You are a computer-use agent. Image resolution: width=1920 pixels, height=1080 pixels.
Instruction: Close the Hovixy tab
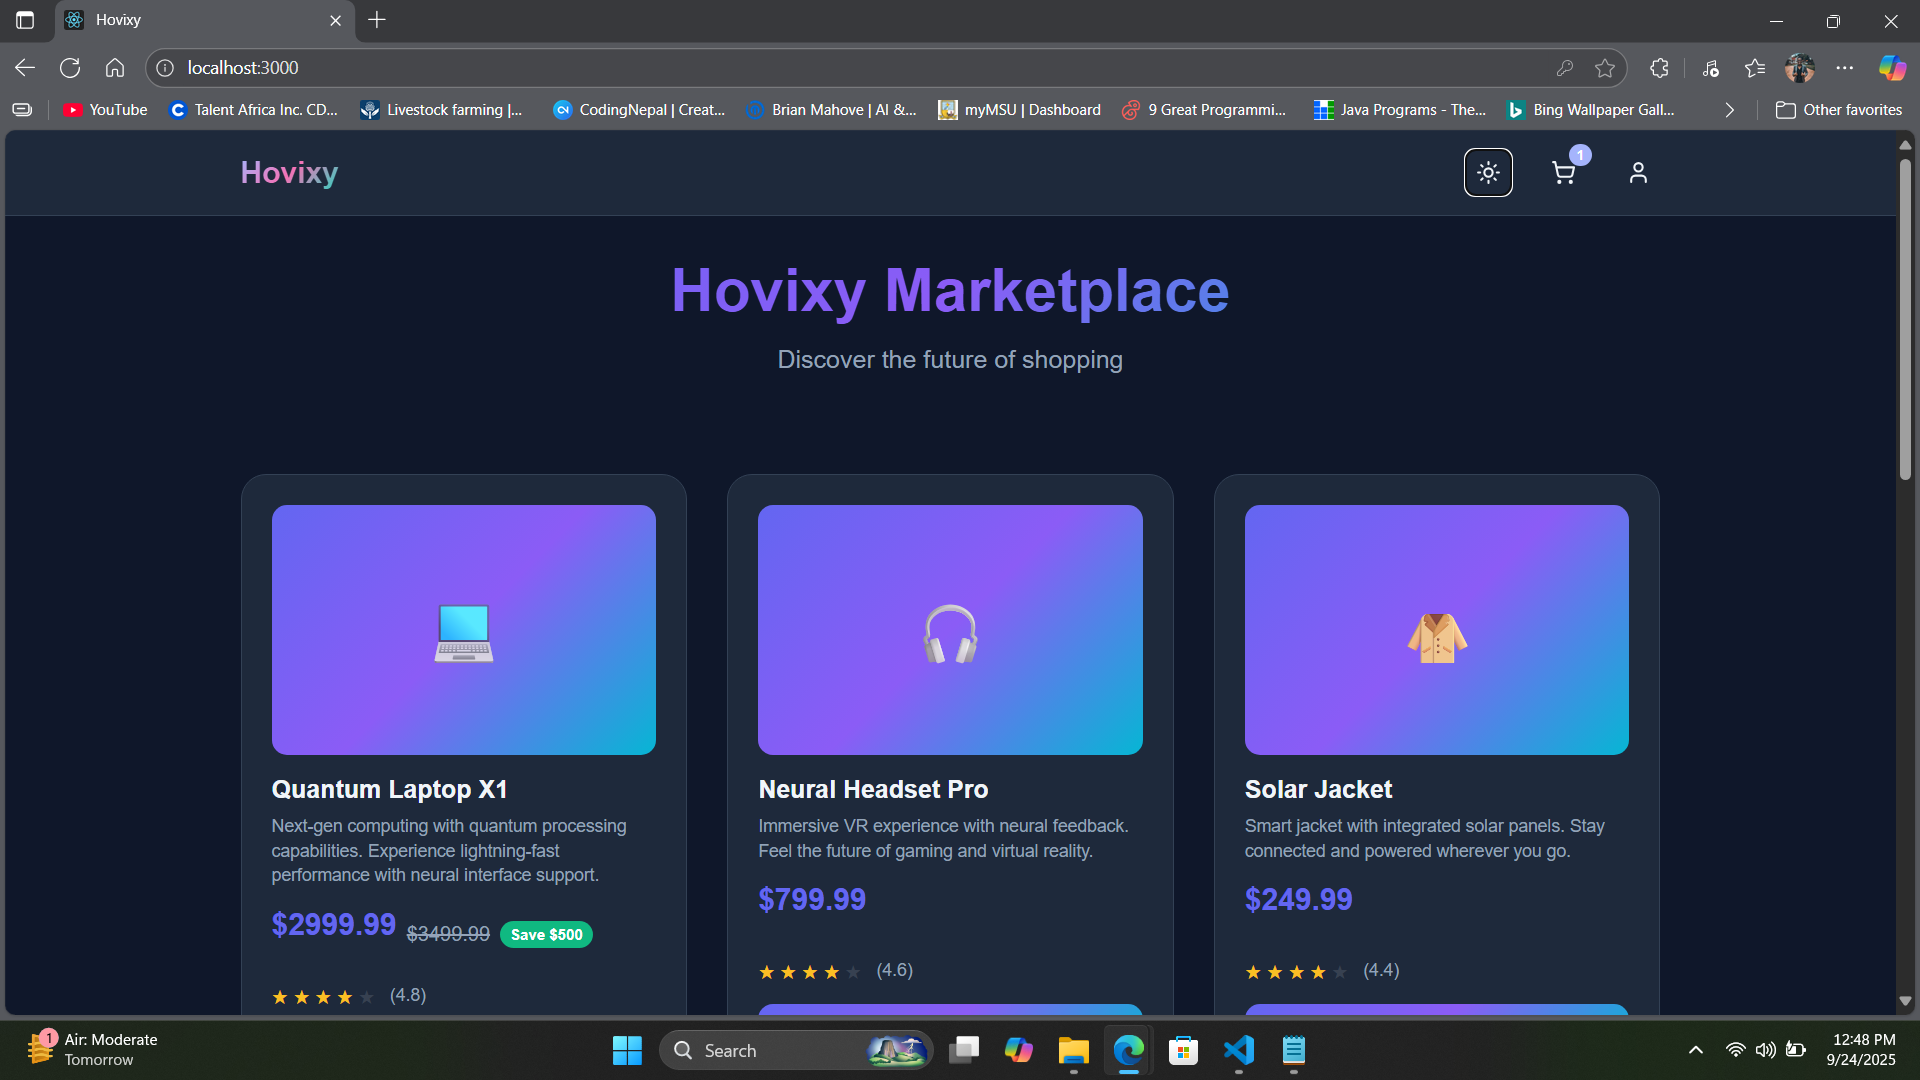pos(336,20)
